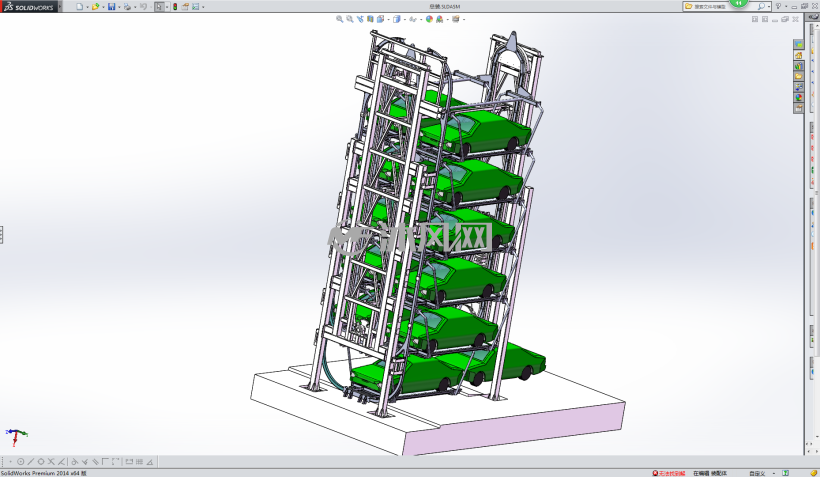Expand the search type dropdown arrow
820x477 pixels.
click(768, 7)
